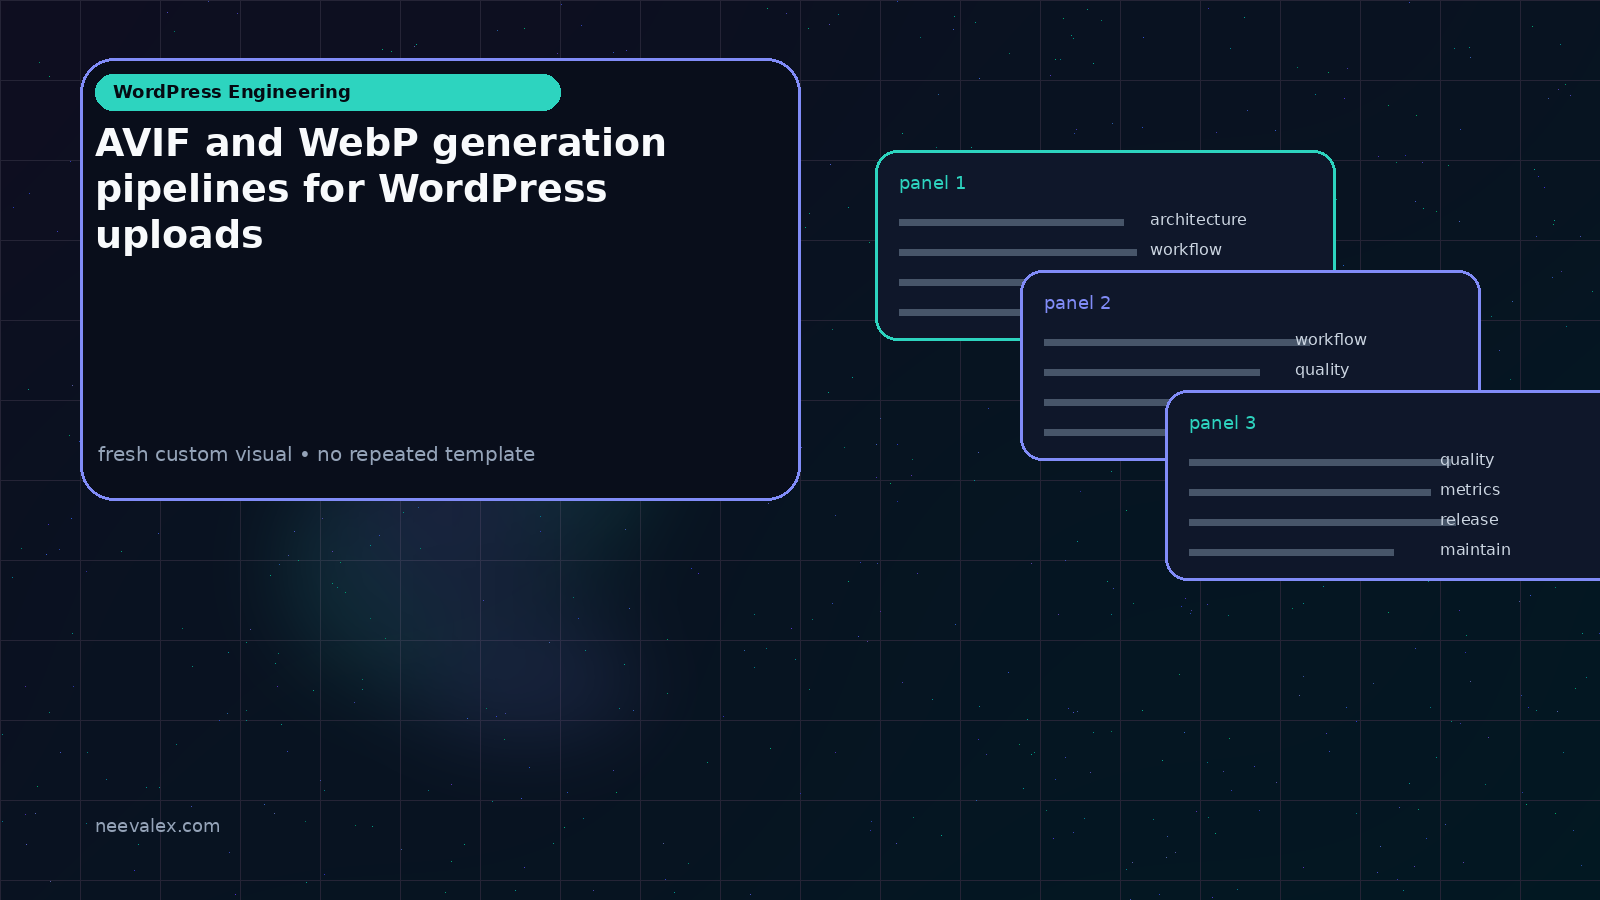Click "release" label in panel 3
The image size is (1600, 900).
tap(1469, 520)
